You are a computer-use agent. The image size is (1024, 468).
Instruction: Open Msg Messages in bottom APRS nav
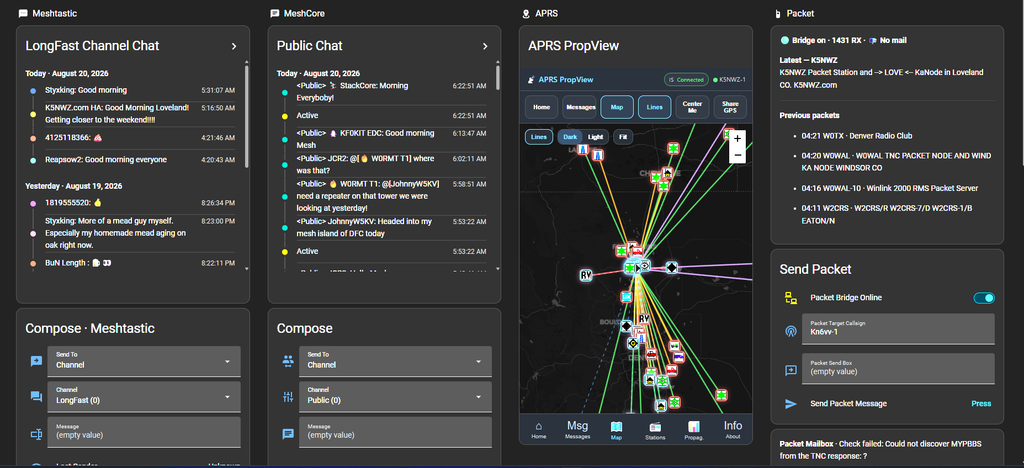(x=577, y=429)
